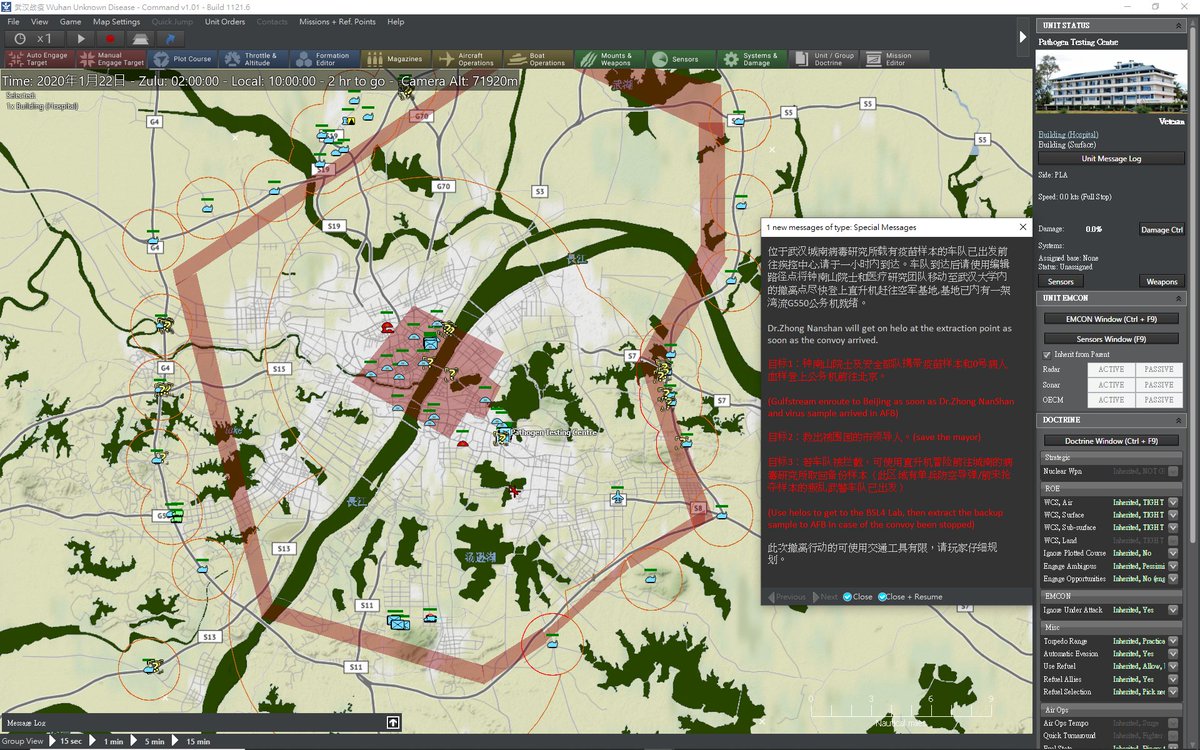Open Throttle & Altitude settings
Viewport: 1200px width, 750px height.
click(x=253, y=59)
